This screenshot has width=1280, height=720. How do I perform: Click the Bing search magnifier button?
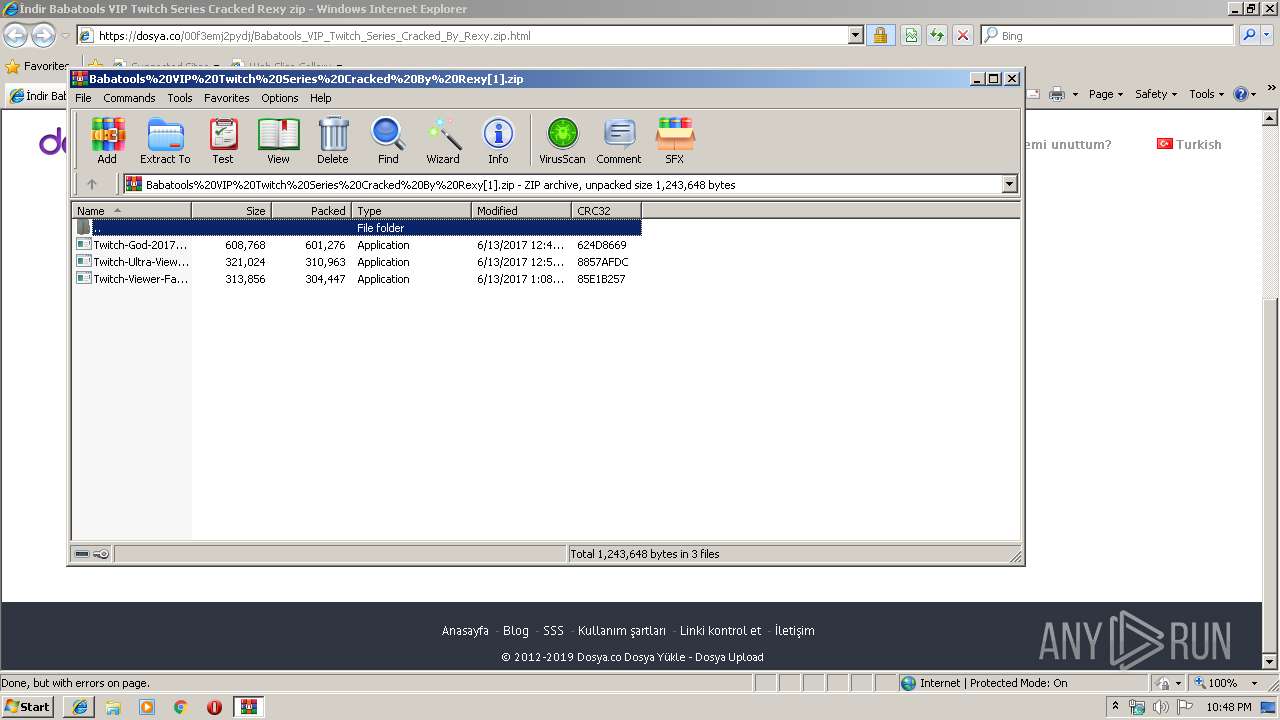1249,35
